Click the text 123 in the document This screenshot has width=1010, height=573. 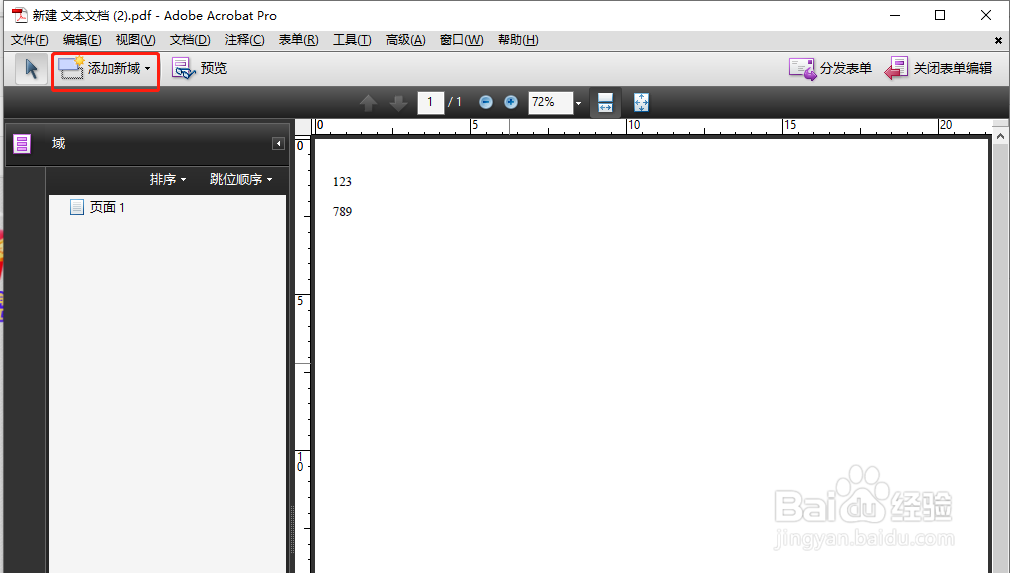(342, 182)
